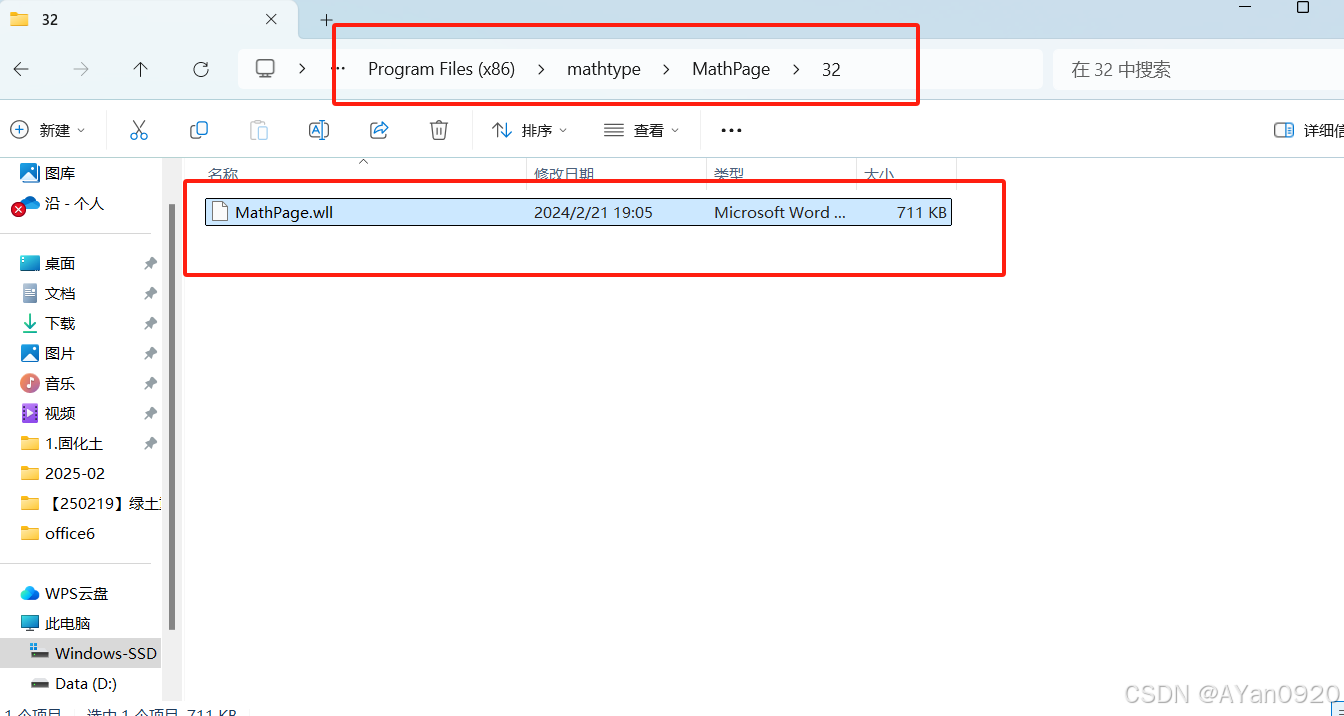Navigate to MathPage breadcrumb

731,69
